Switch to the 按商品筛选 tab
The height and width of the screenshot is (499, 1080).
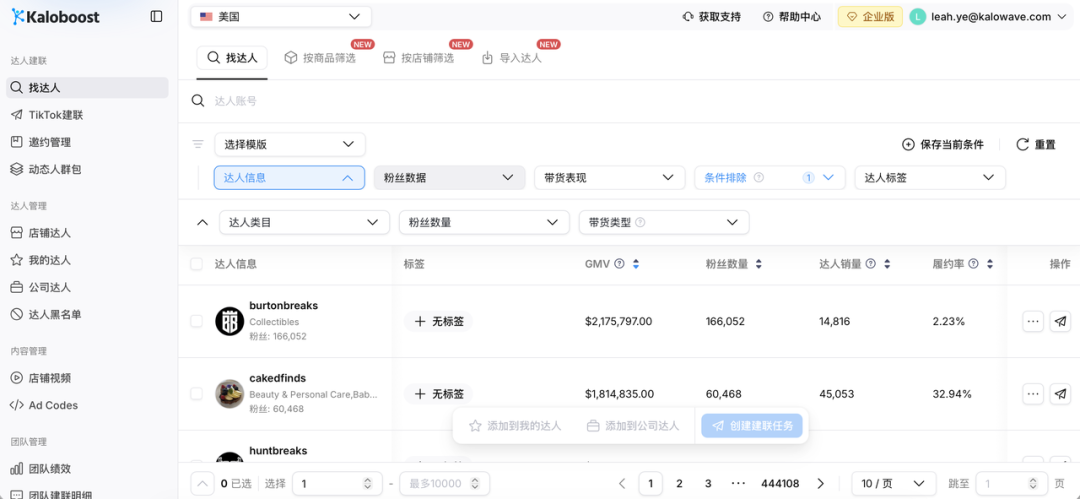(320, 58)
